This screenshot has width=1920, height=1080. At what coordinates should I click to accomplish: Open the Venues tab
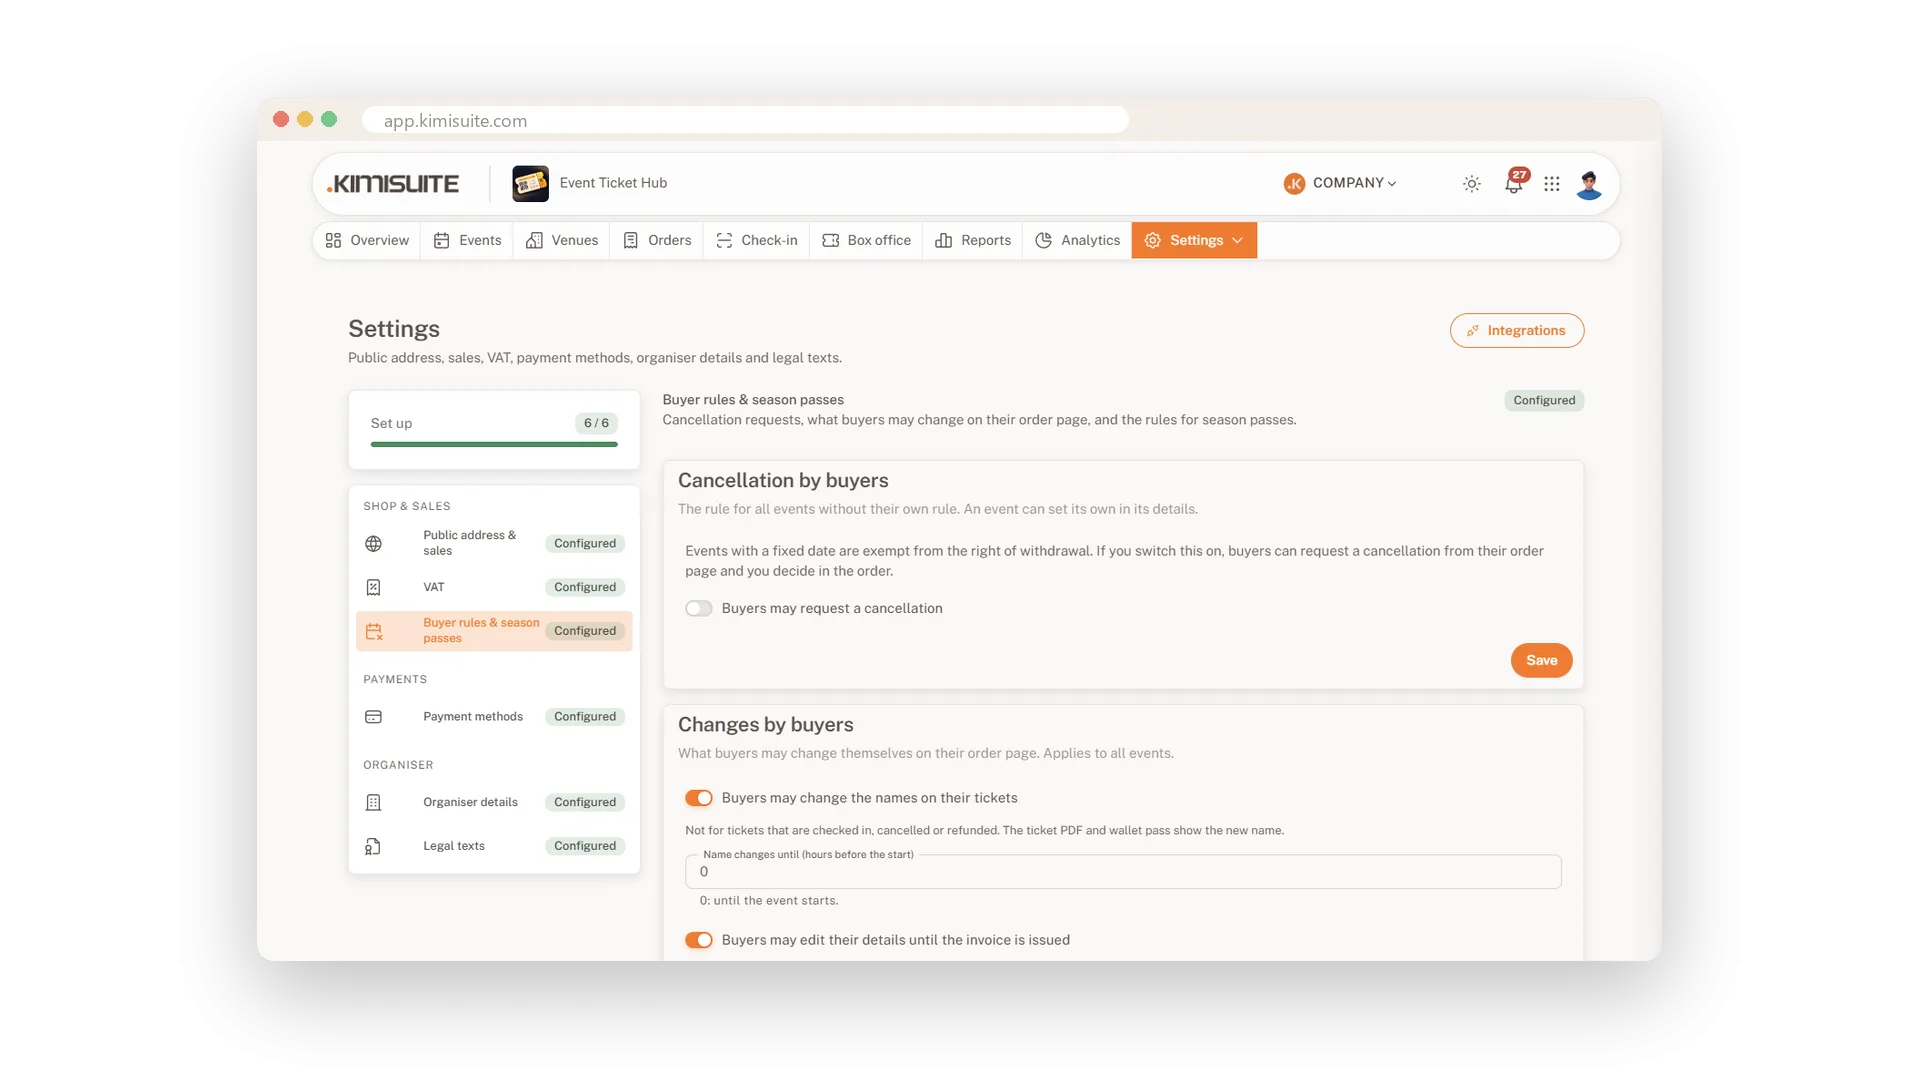click(x=562, y=241)
